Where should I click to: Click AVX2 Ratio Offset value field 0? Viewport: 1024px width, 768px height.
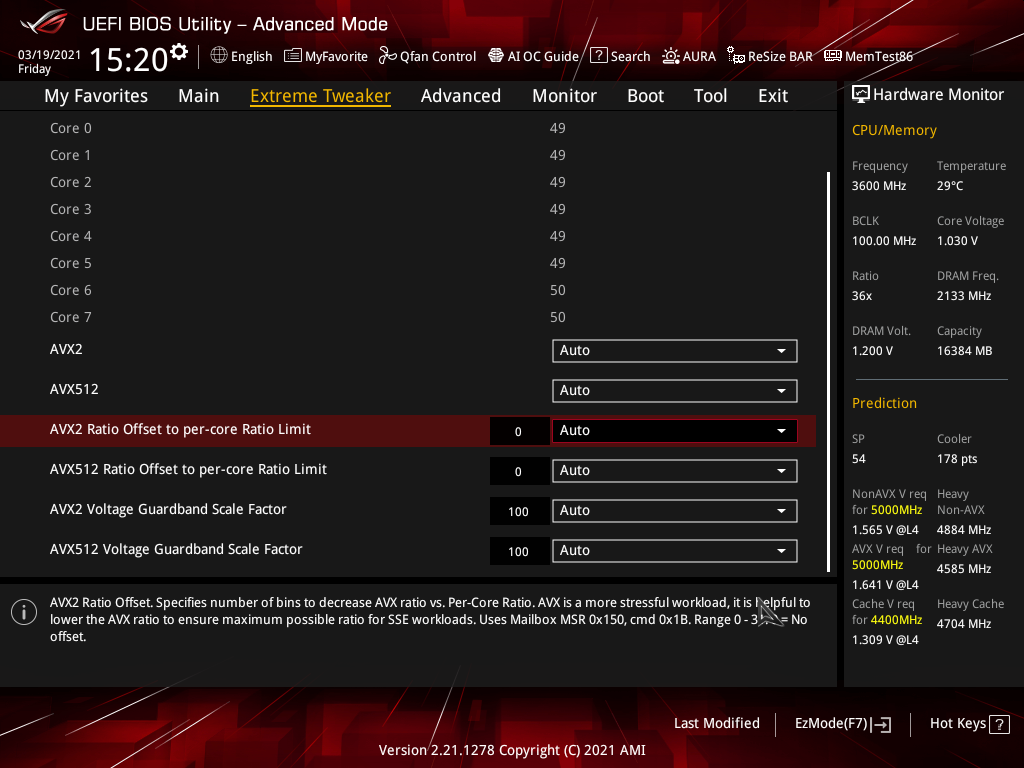519,432
